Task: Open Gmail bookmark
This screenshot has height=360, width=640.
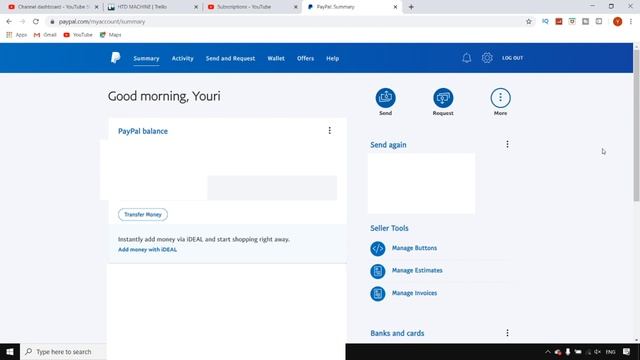Action: point(45,35)
